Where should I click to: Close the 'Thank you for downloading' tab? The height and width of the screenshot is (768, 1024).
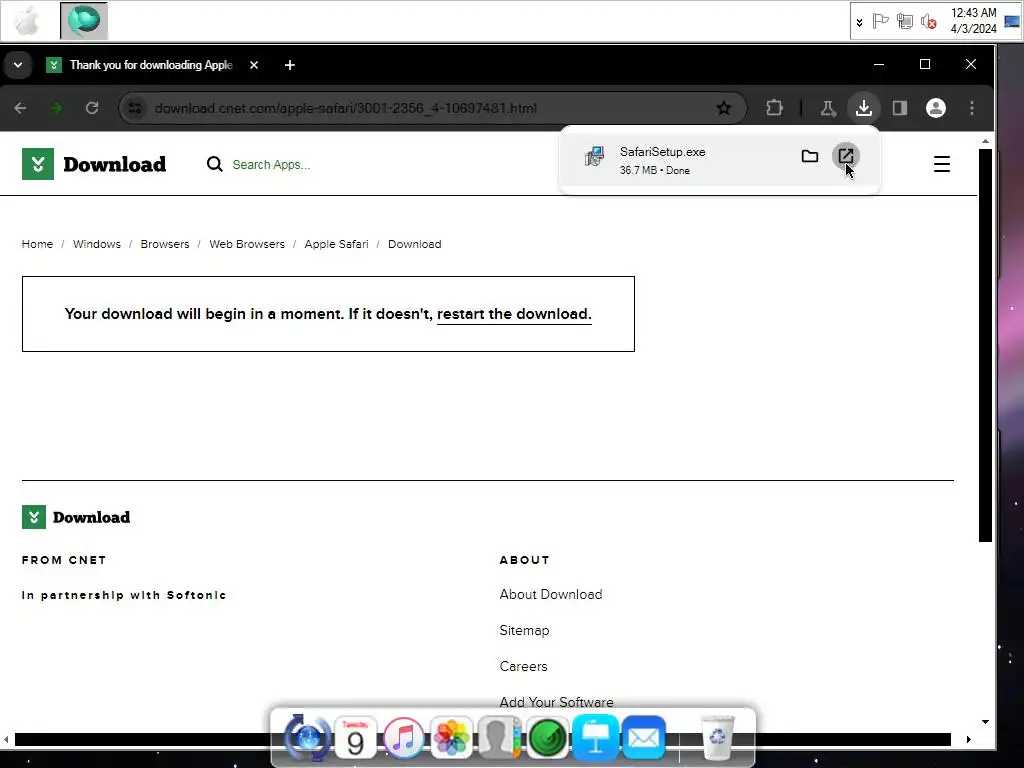(254, 65)
